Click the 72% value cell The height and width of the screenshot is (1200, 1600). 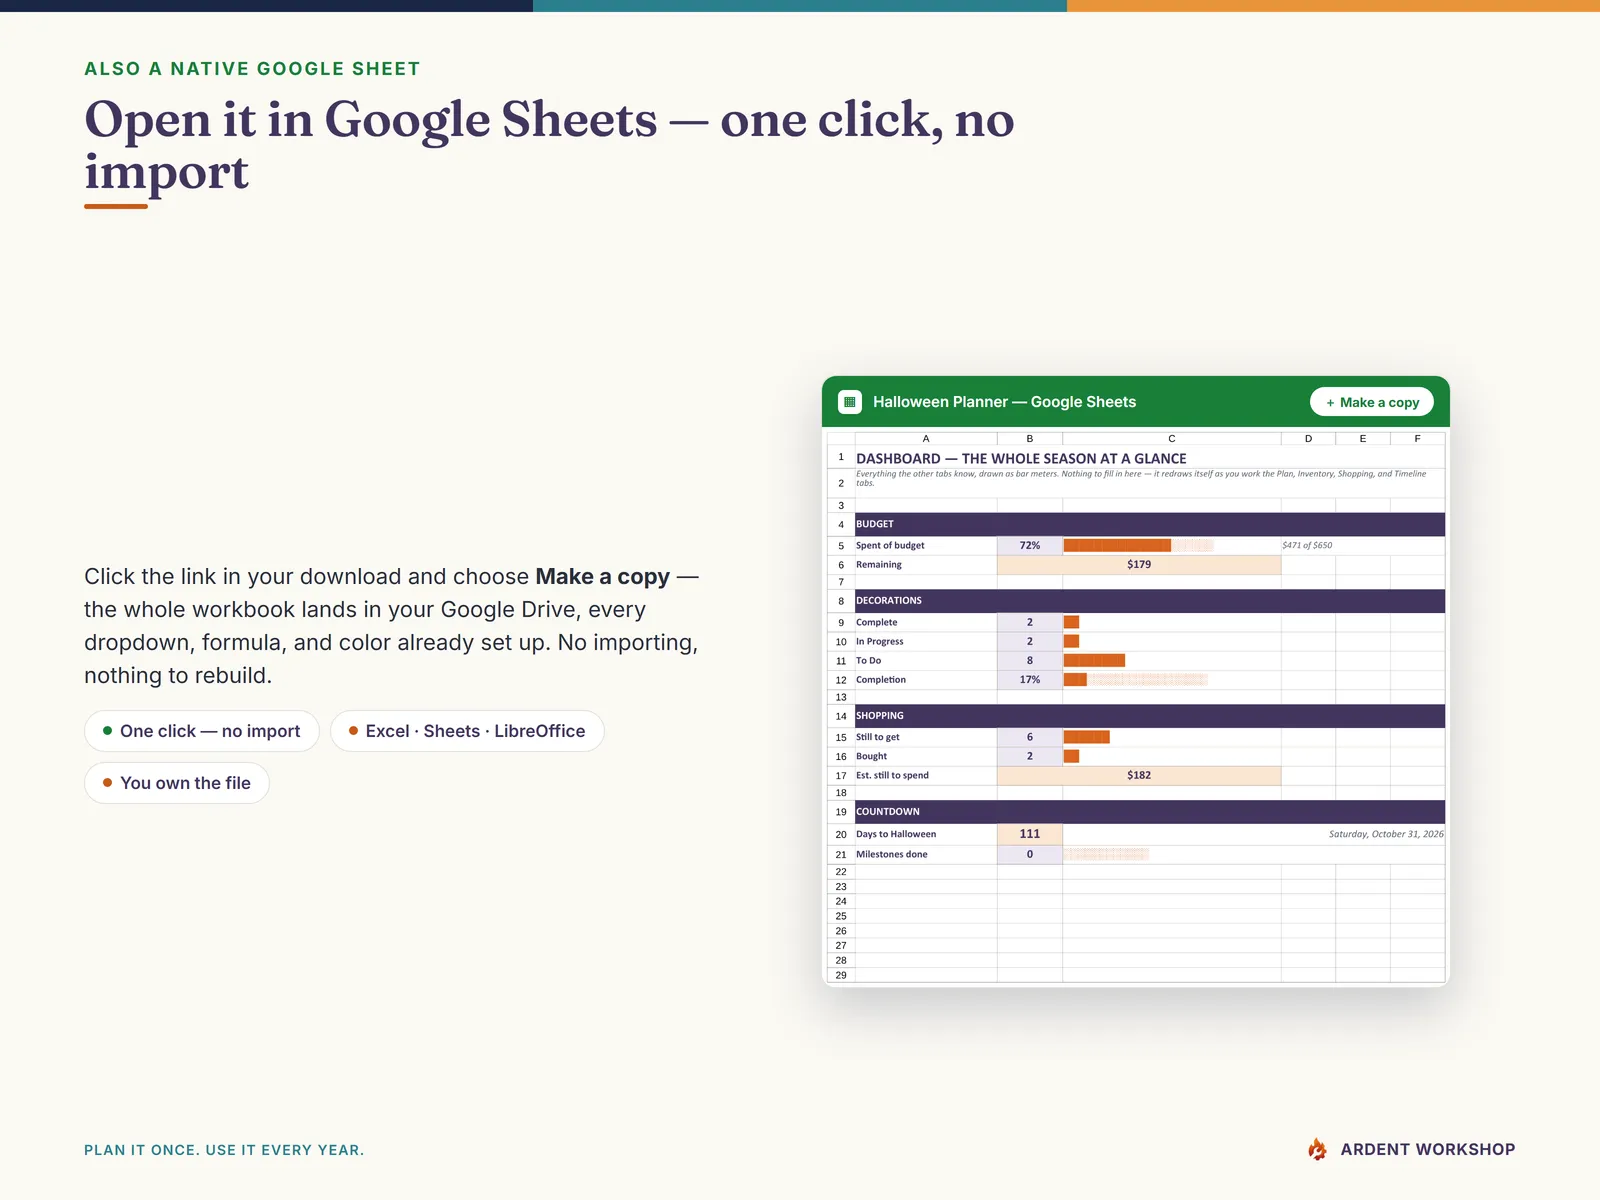tap(1030, 546)
